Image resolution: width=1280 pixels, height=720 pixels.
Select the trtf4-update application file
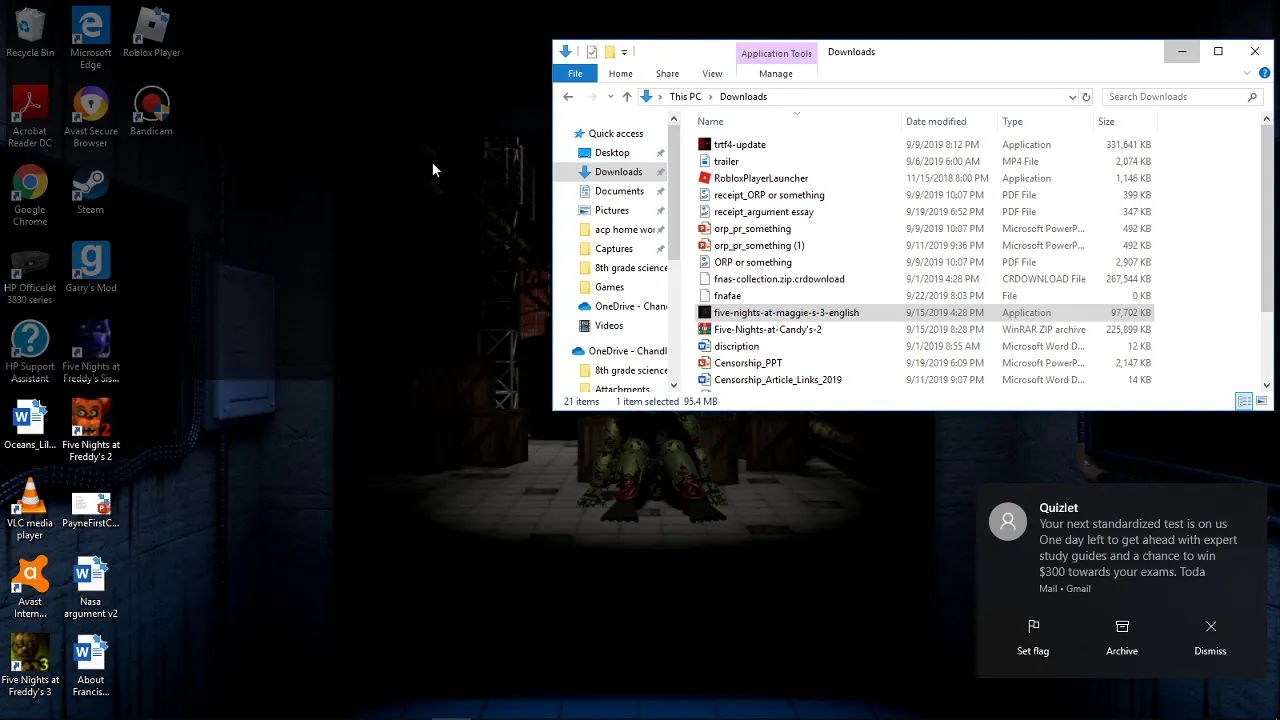coord(925,145)
